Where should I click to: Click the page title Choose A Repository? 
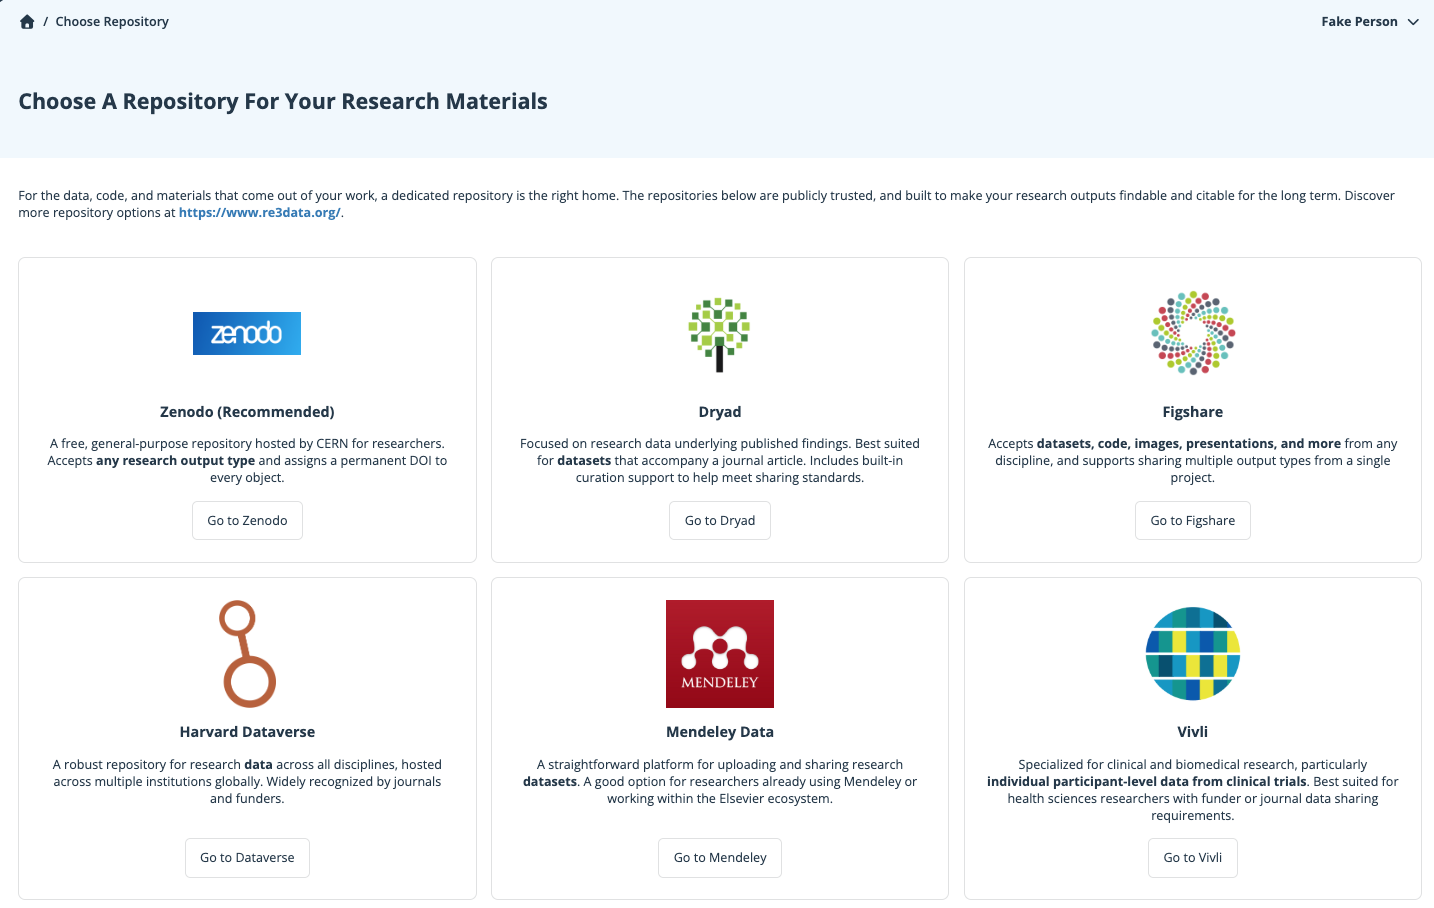point(283,102)
